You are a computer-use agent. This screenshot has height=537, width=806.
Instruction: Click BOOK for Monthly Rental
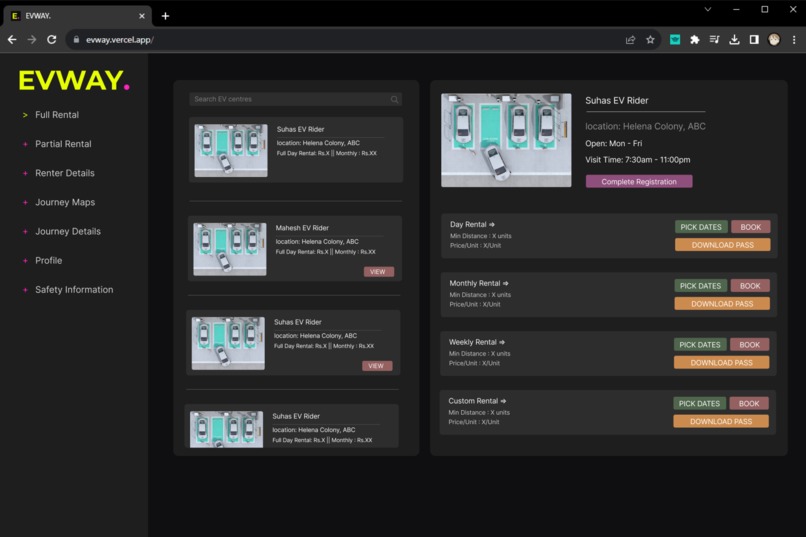click(x=750, y=286)
